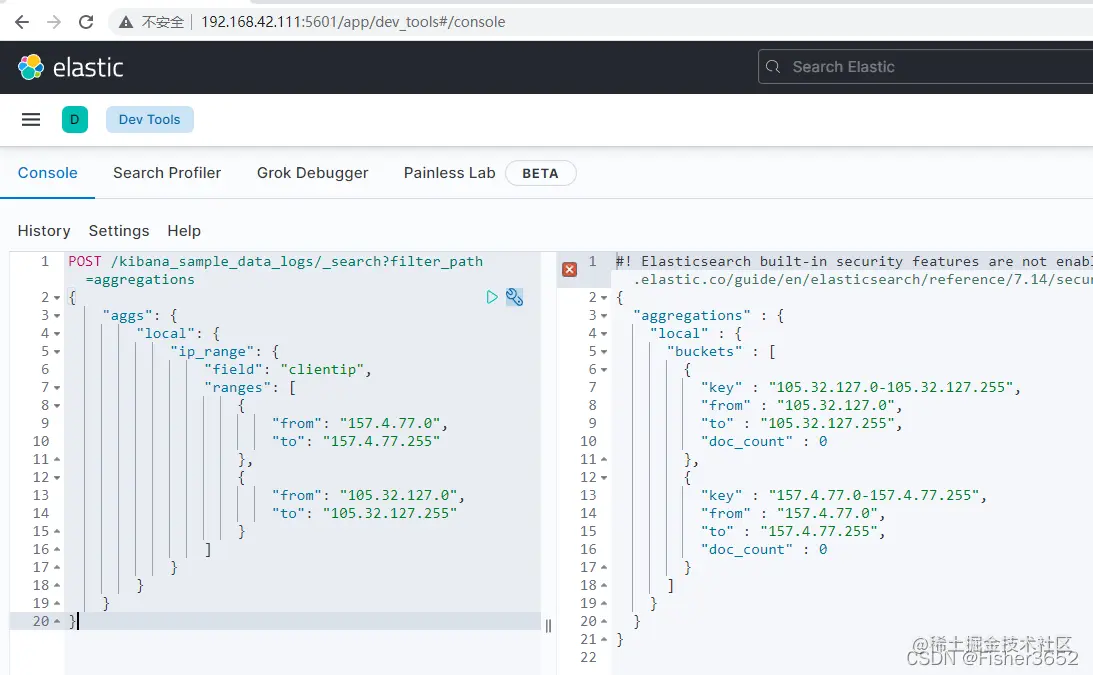The image size is (1093, 675).
Task: Click the search magnifier icon
Action: click(x=772, y=67)
